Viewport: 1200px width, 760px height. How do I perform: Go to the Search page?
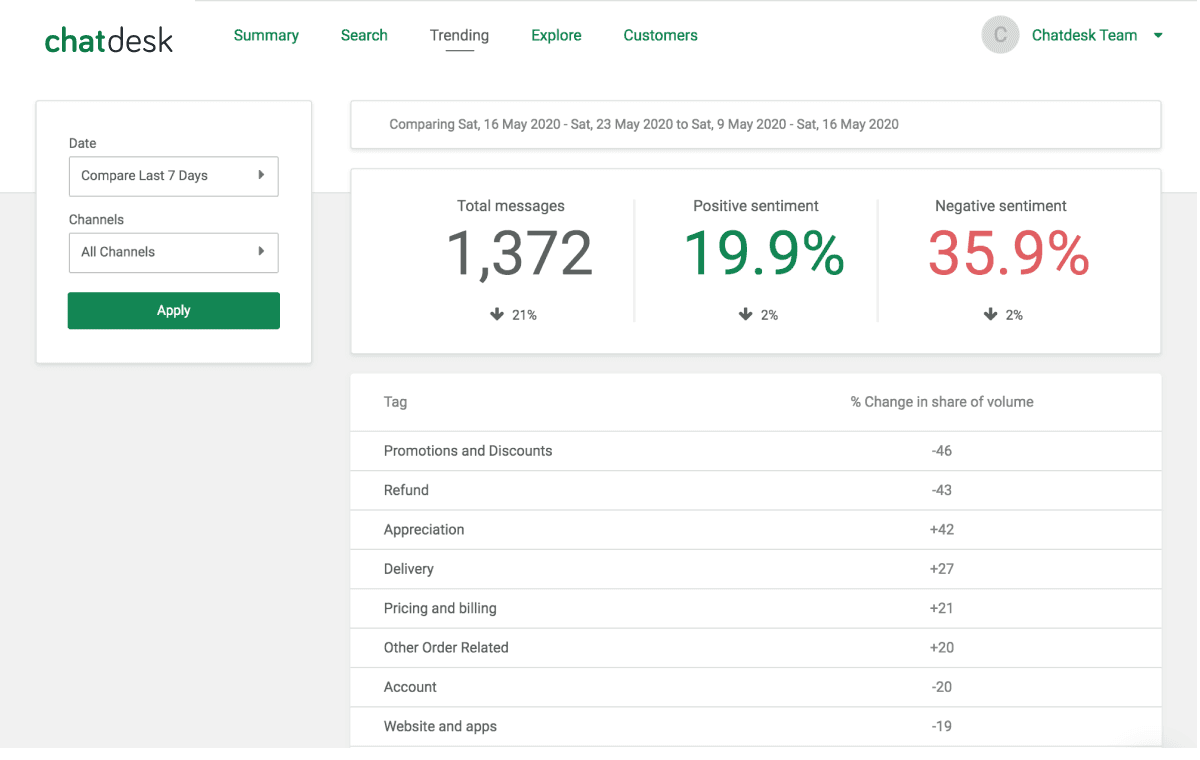[x=364, y=35]
